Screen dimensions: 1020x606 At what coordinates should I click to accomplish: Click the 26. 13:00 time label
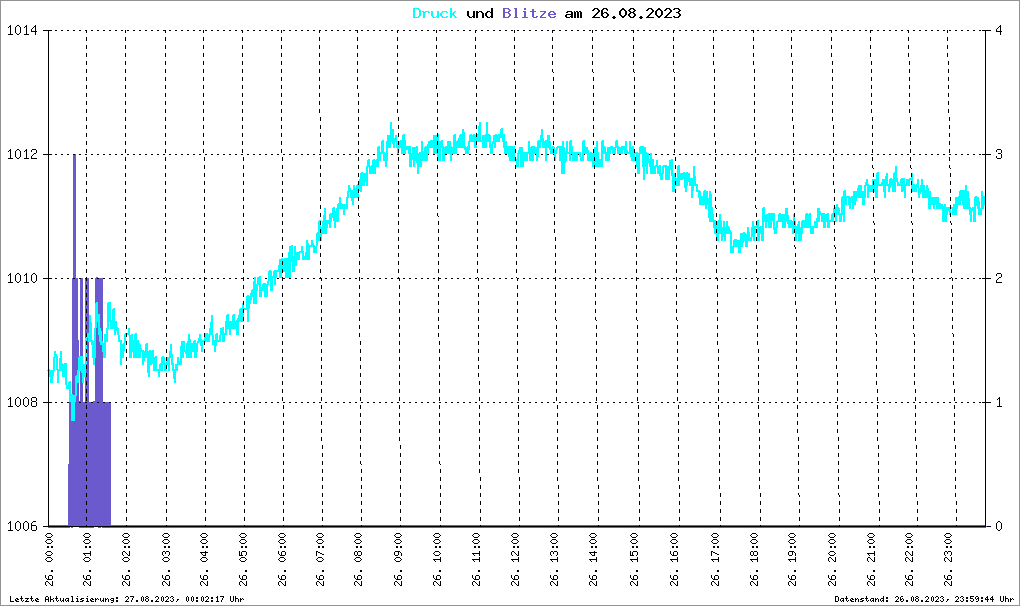[x=554, y=559]
